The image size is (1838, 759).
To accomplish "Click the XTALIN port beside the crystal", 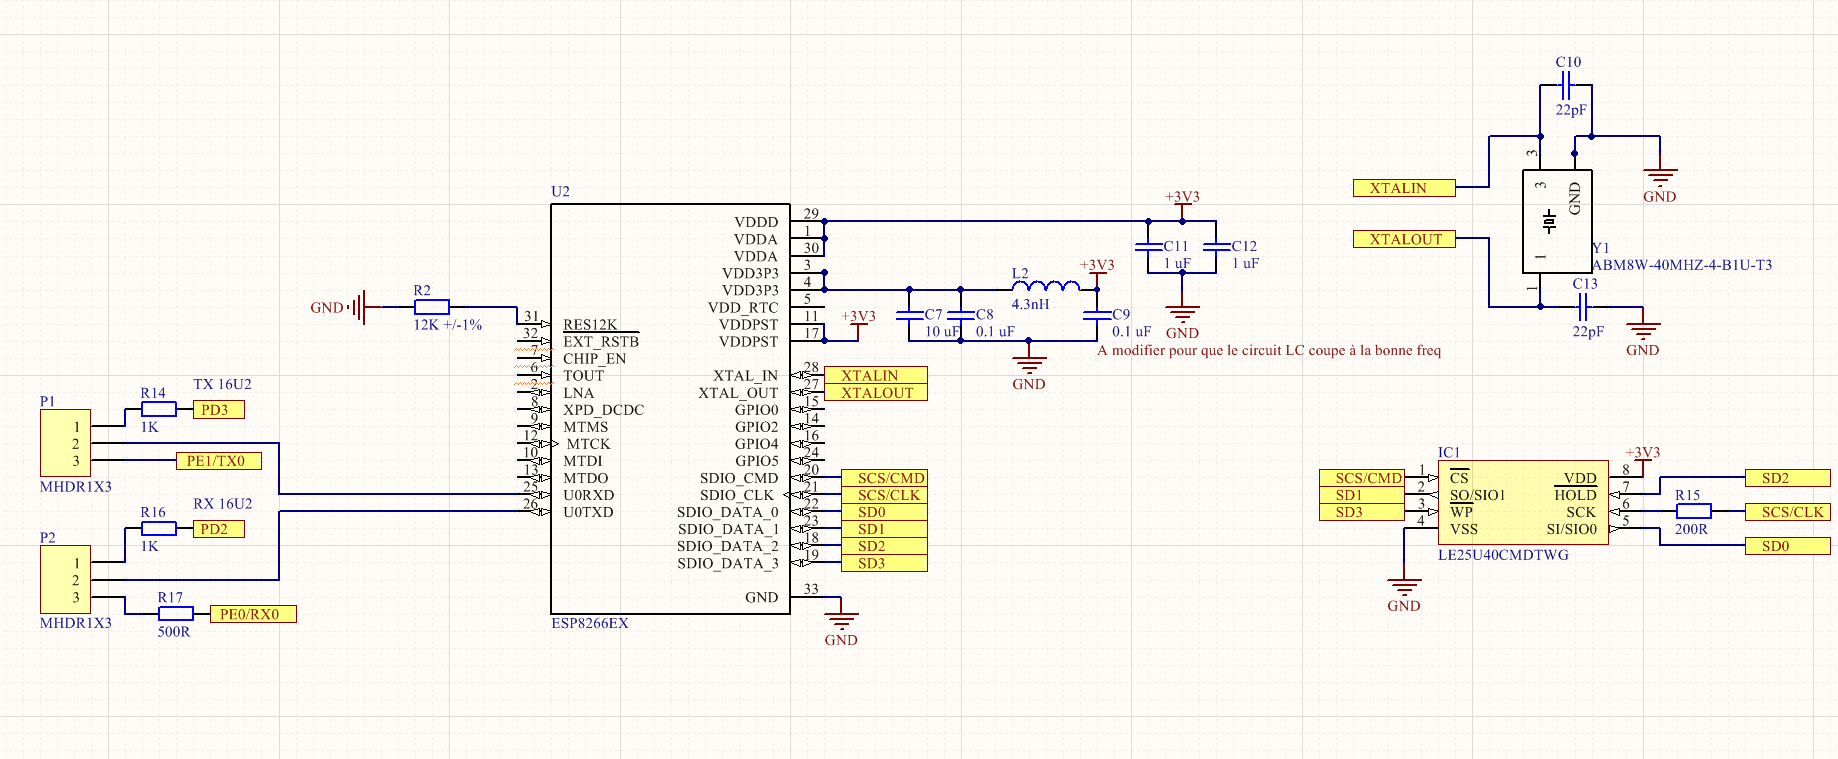I will [x=1404, y=188].
